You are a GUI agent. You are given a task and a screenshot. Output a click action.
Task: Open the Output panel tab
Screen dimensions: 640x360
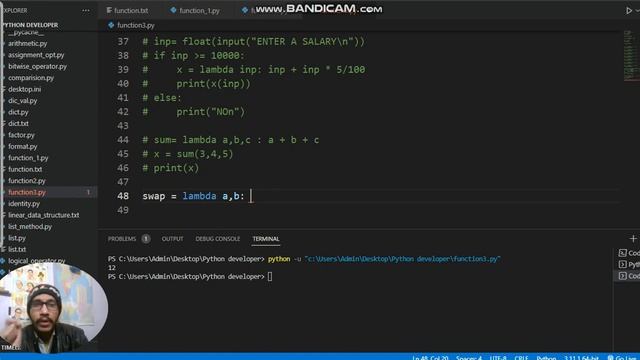[172, 239]
